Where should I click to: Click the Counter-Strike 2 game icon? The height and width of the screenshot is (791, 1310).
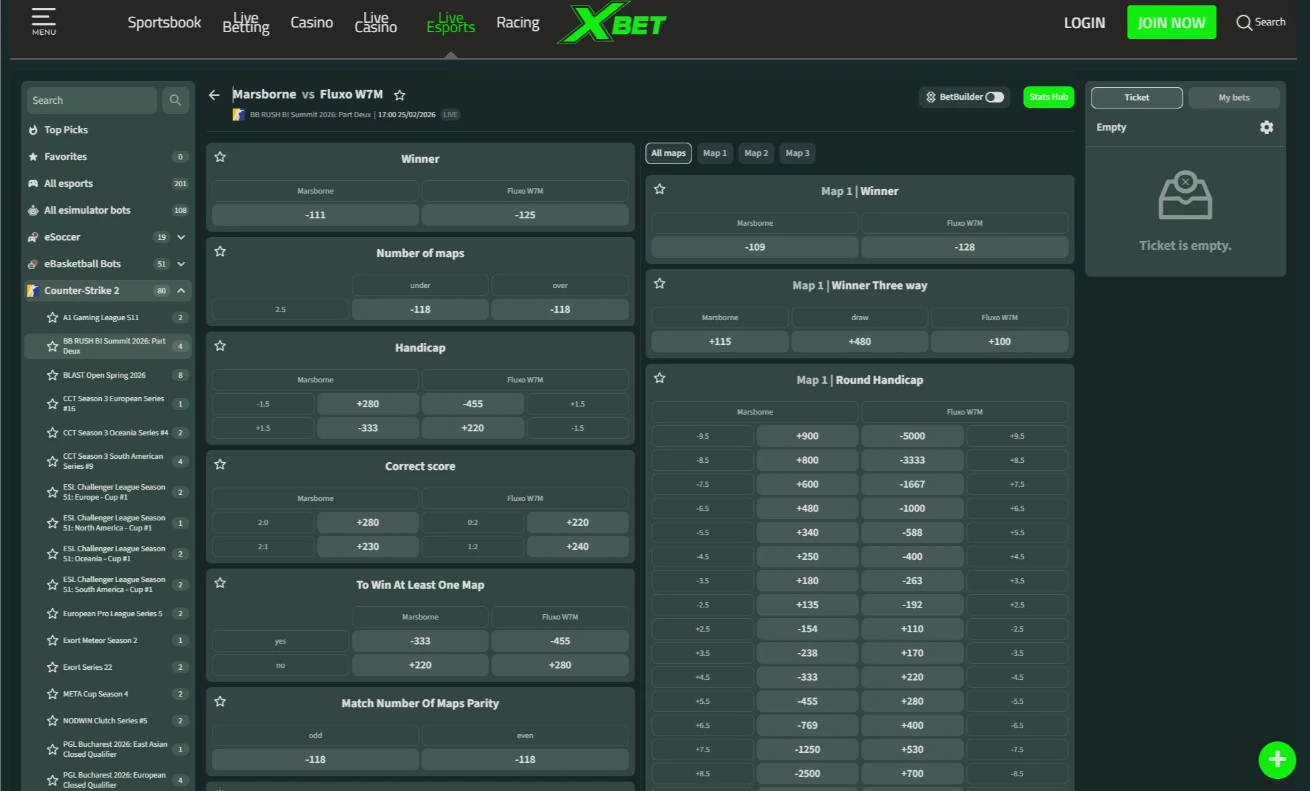pyautogui.click(x=33, y=290)
